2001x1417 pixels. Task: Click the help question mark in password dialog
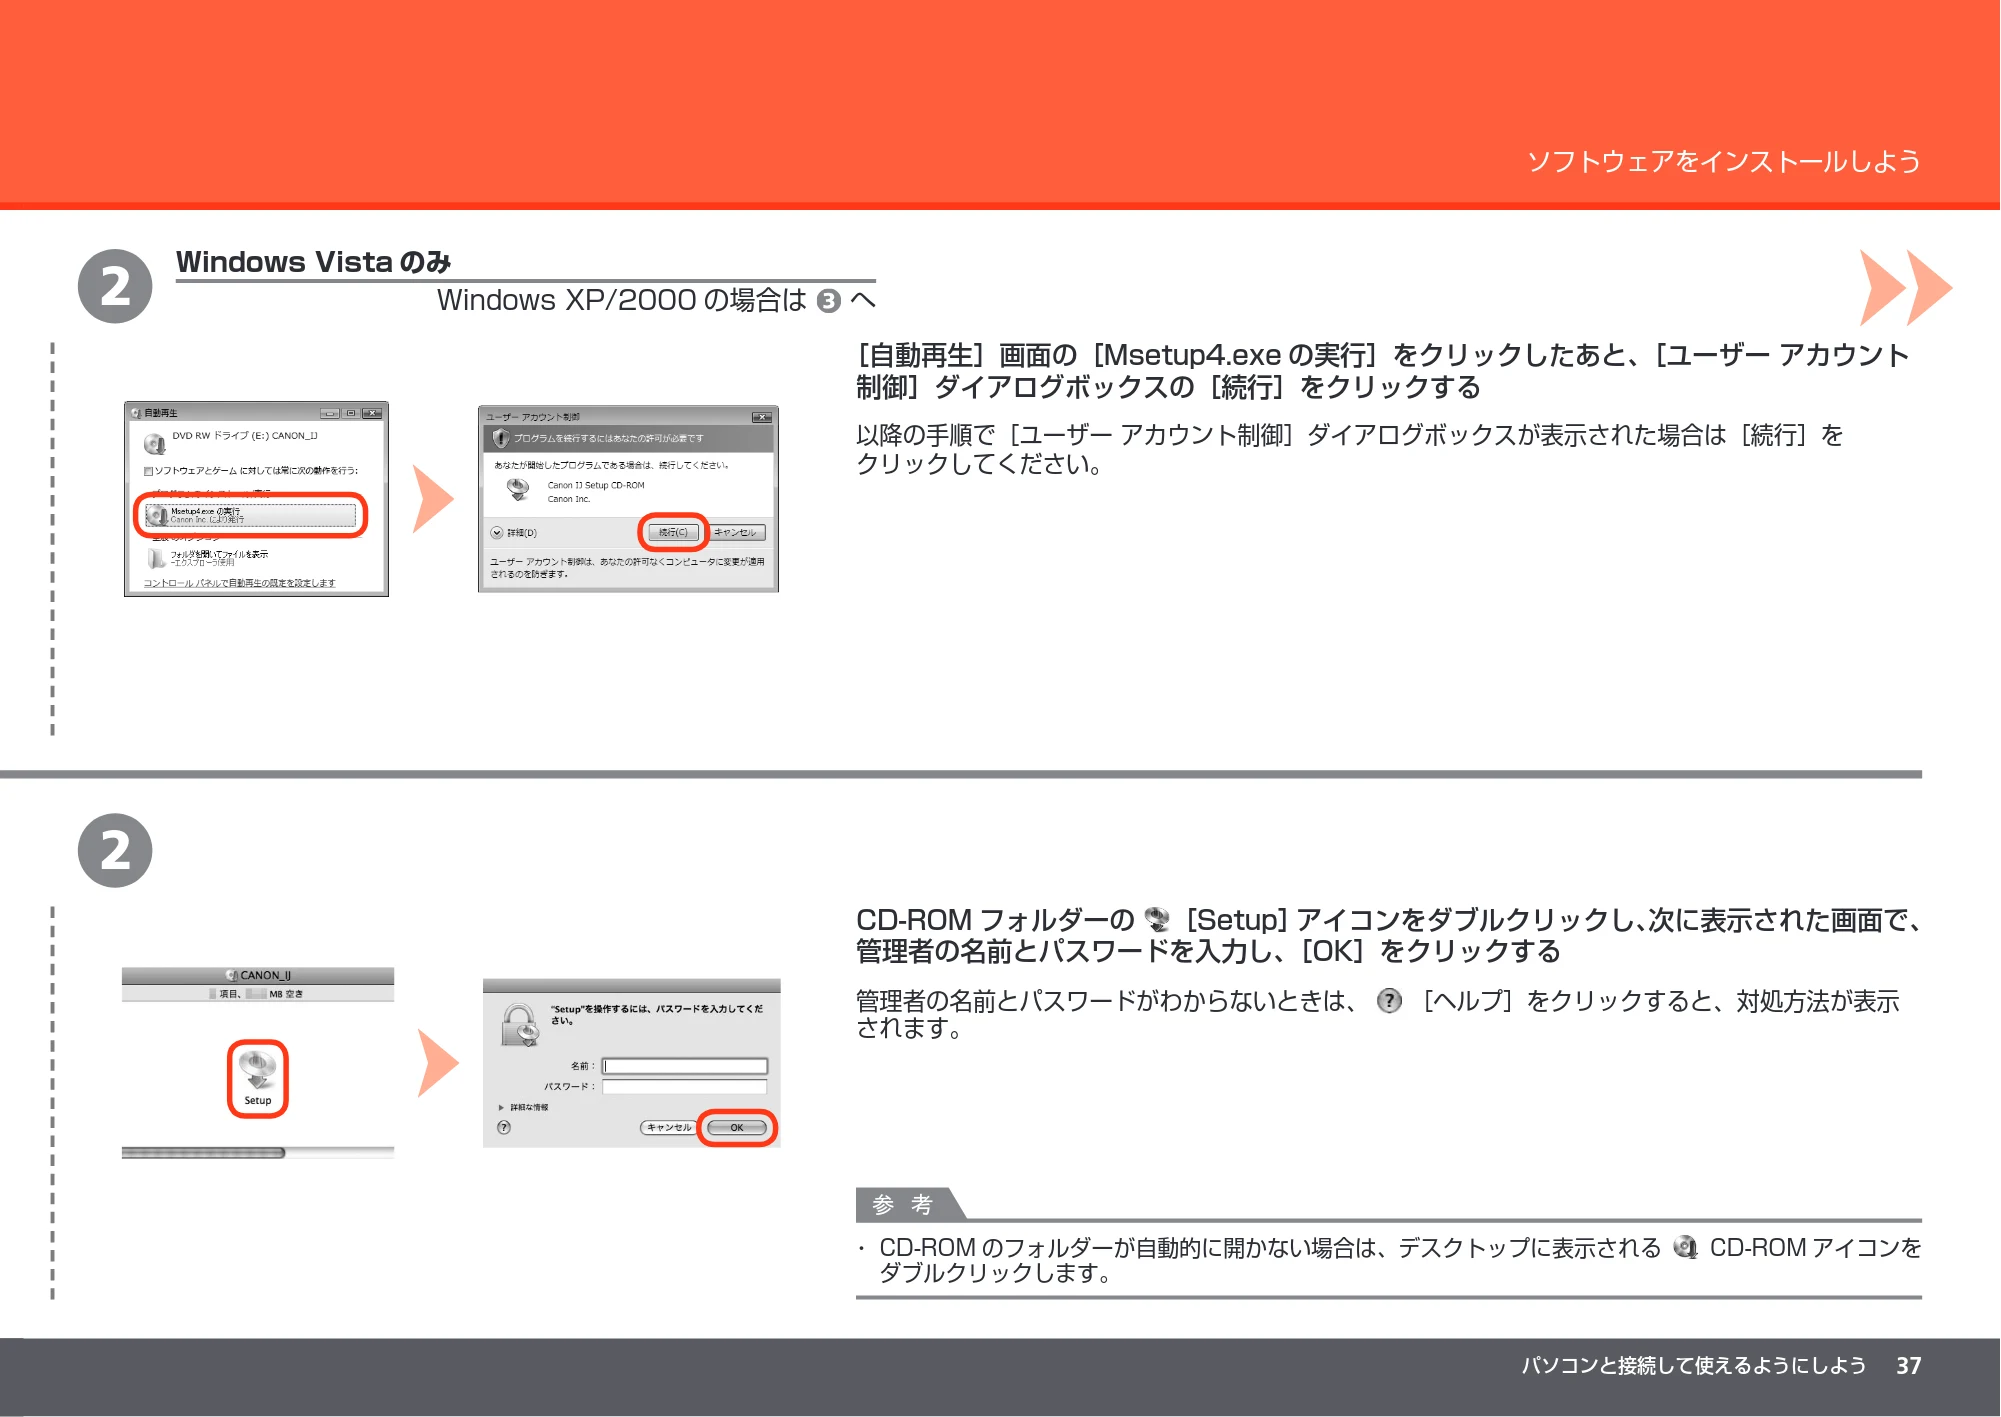[x=504, y=1127]
